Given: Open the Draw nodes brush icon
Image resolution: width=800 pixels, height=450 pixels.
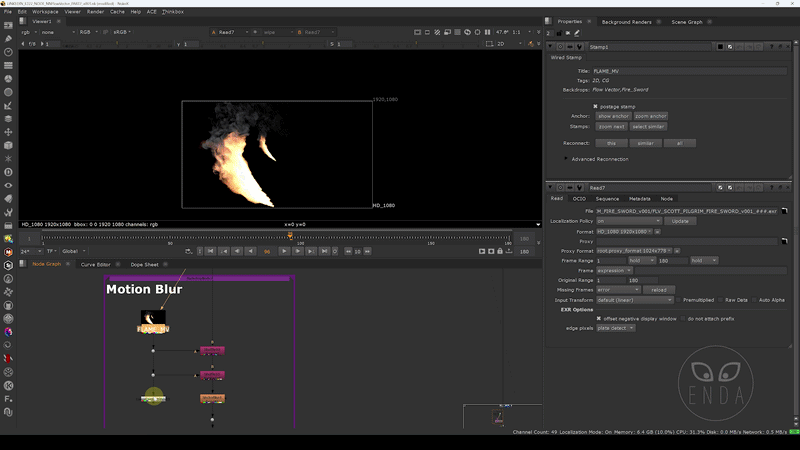Looking at the screenshot, I should click(x=8, y=38).
